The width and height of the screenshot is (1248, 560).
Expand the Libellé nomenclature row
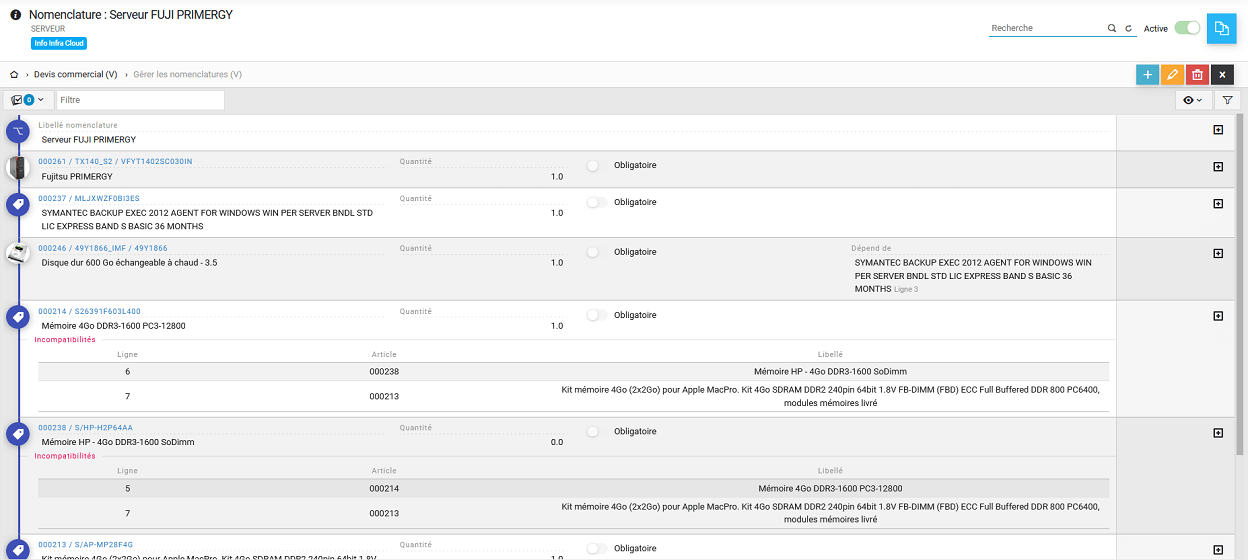click(1218, 130)
